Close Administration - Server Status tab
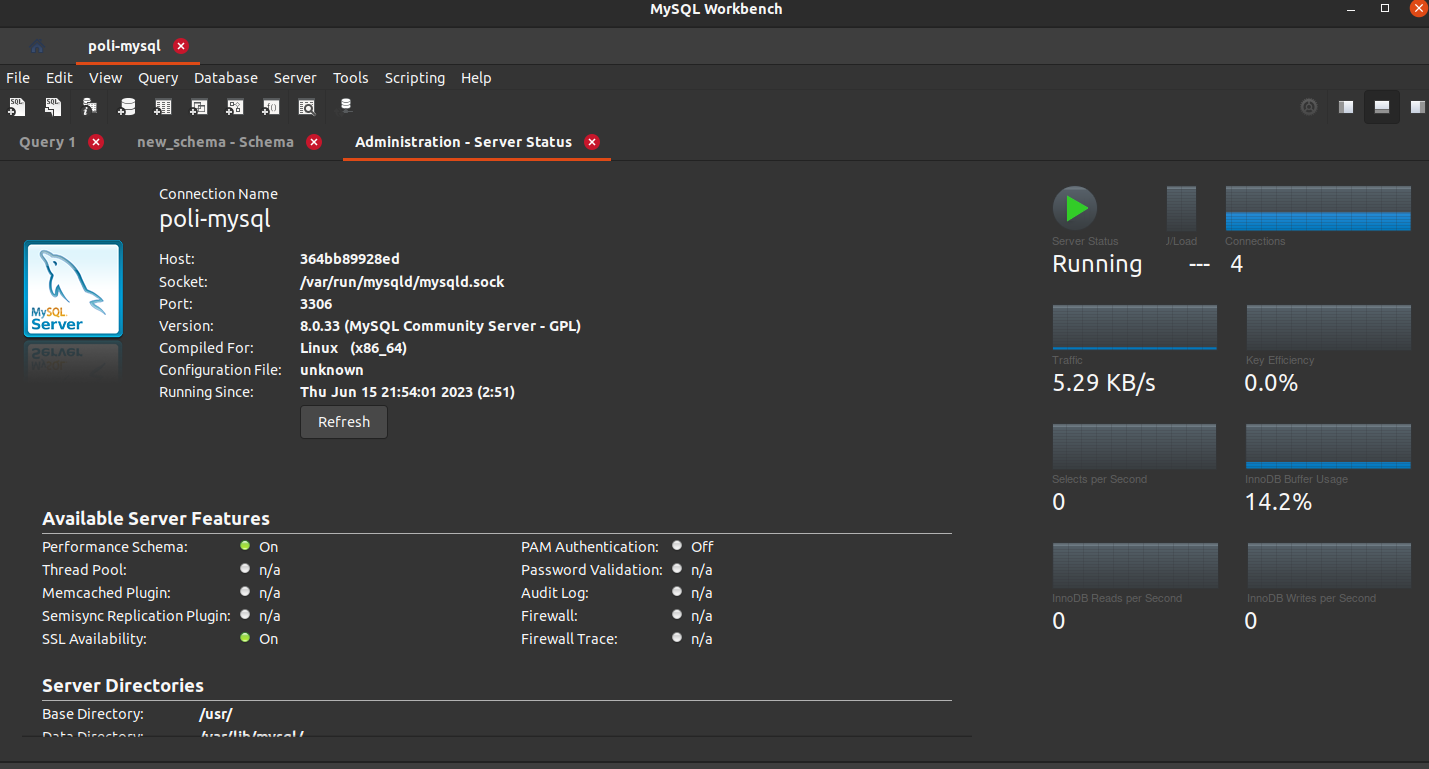The image size is (1429, 769). tap(592, 142)
